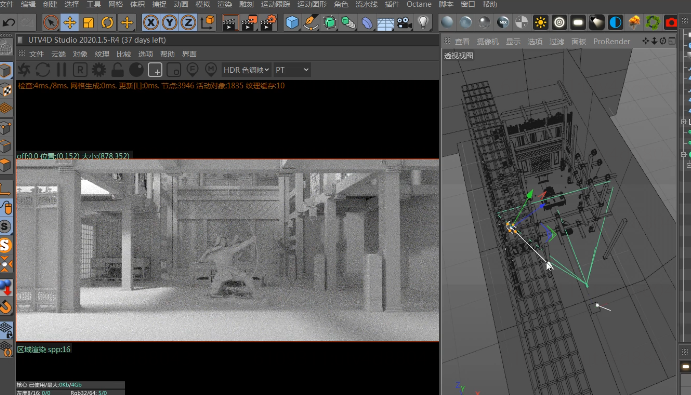Add Octane spotlight icon
The height and width of the screenshot is (395, 691).
tap(597, 22)
